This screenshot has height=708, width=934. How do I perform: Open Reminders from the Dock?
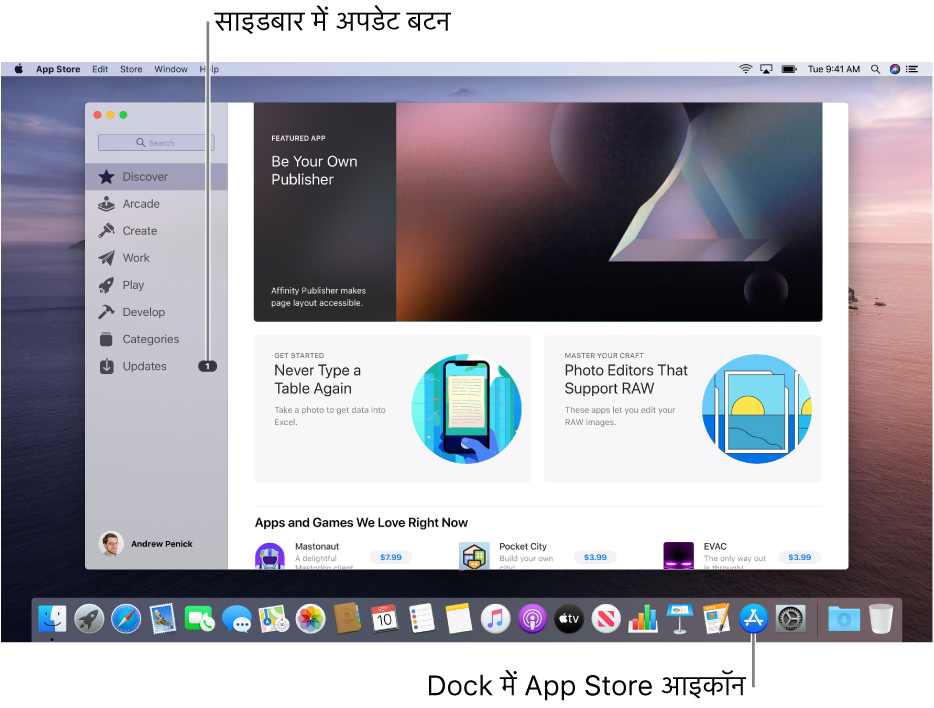pos(422,619)
